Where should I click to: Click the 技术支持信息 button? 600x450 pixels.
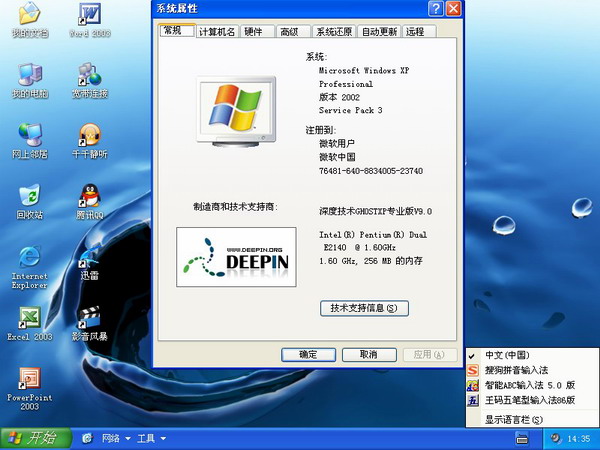(364, 308)
